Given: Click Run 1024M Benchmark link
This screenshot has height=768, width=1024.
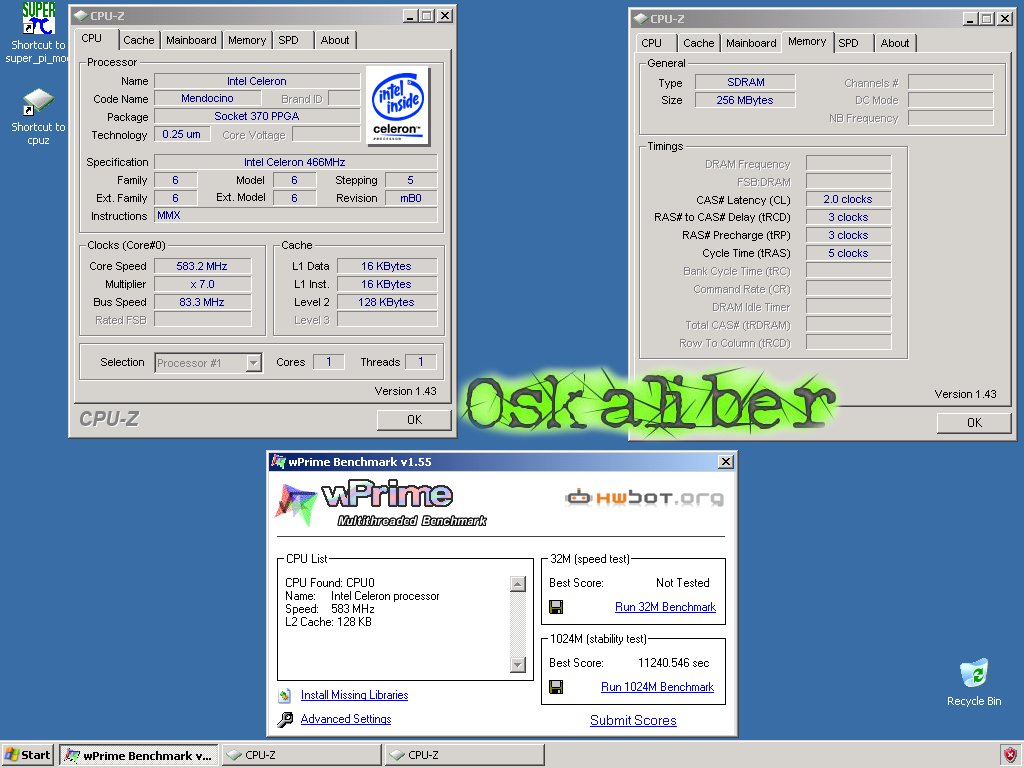Looking at the screenshot, I should [657, 687].
